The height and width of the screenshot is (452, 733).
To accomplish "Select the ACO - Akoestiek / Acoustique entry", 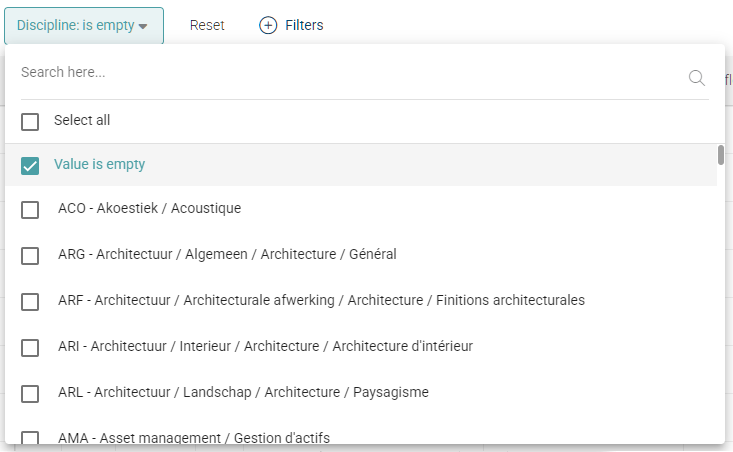I will click(149, 209).
